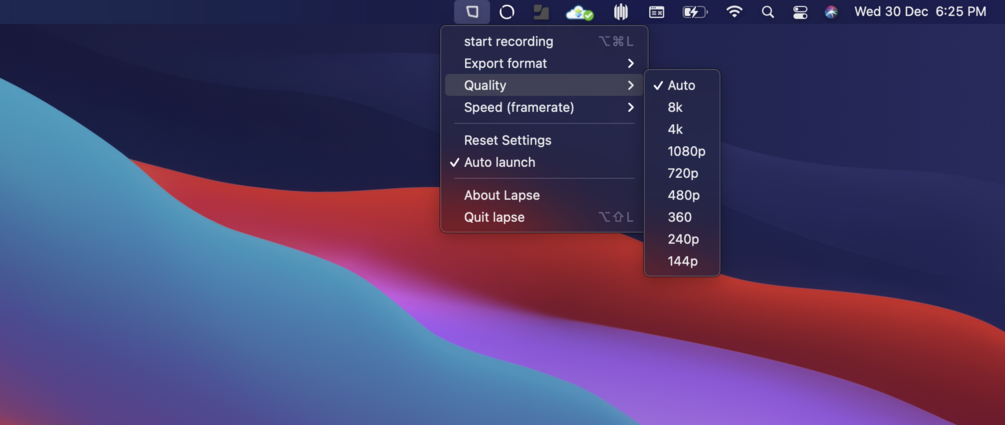Image resolution: width=1005 pixels, height=425 pixels.
Task: Click the chevron beside Export format
Action: (x=631, y=63)
